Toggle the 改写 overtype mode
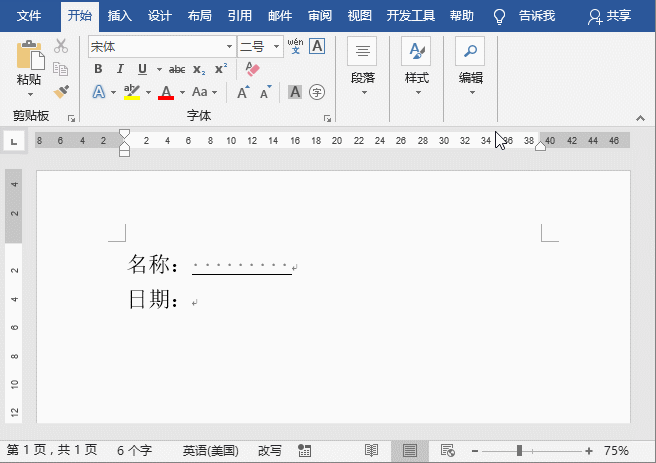The width and height of the screenshot is (656, 463). click(269, 450)
